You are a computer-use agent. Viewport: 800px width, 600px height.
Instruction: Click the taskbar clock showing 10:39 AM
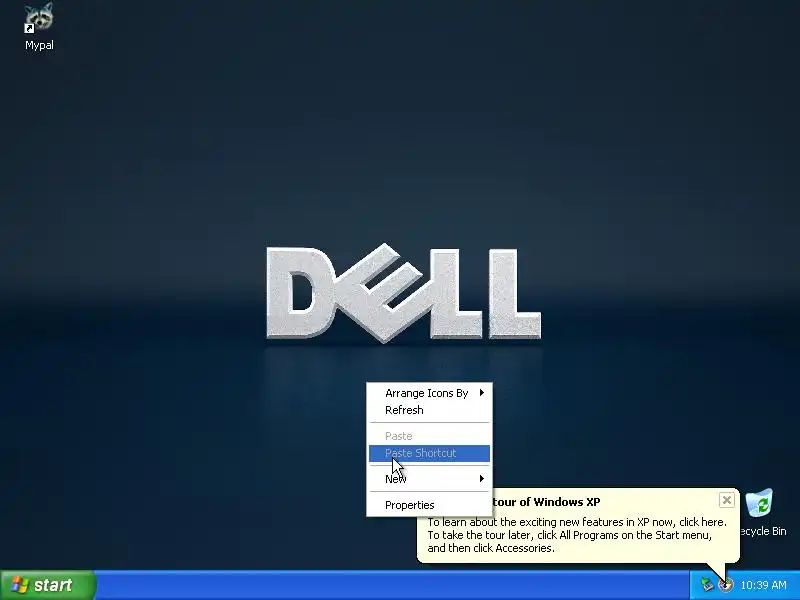coord(763,585)
